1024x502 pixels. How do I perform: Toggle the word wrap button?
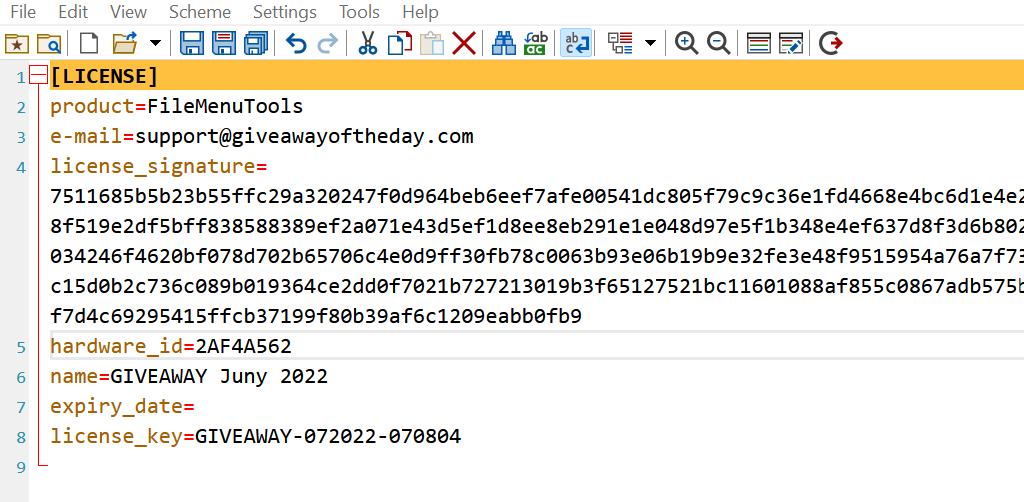pyautogui.click(x=575, y=43)
